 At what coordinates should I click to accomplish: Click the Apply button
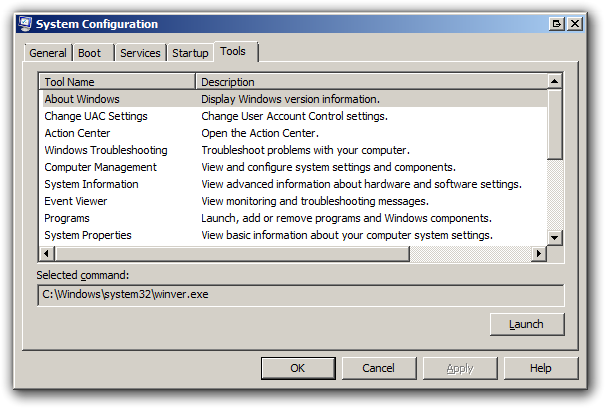tap(460, 368)
